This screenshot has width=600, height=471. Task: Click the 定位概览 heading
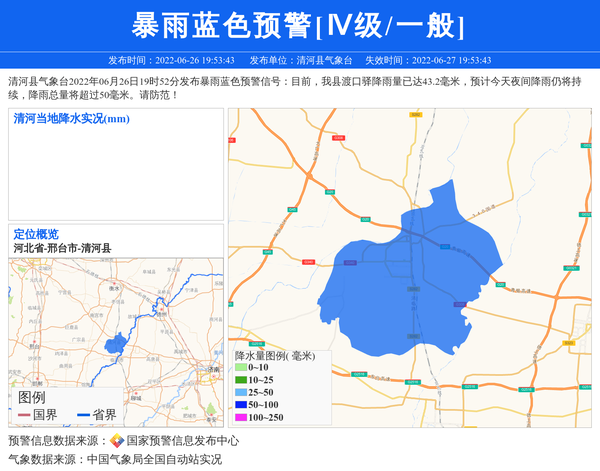(36, 234)
